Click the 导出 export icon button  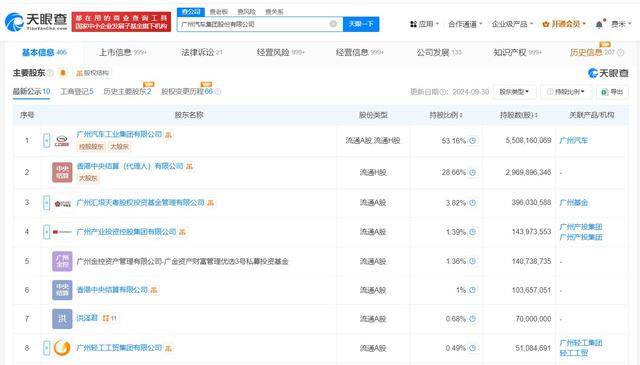pyautogui.click(x=612, y=92)
